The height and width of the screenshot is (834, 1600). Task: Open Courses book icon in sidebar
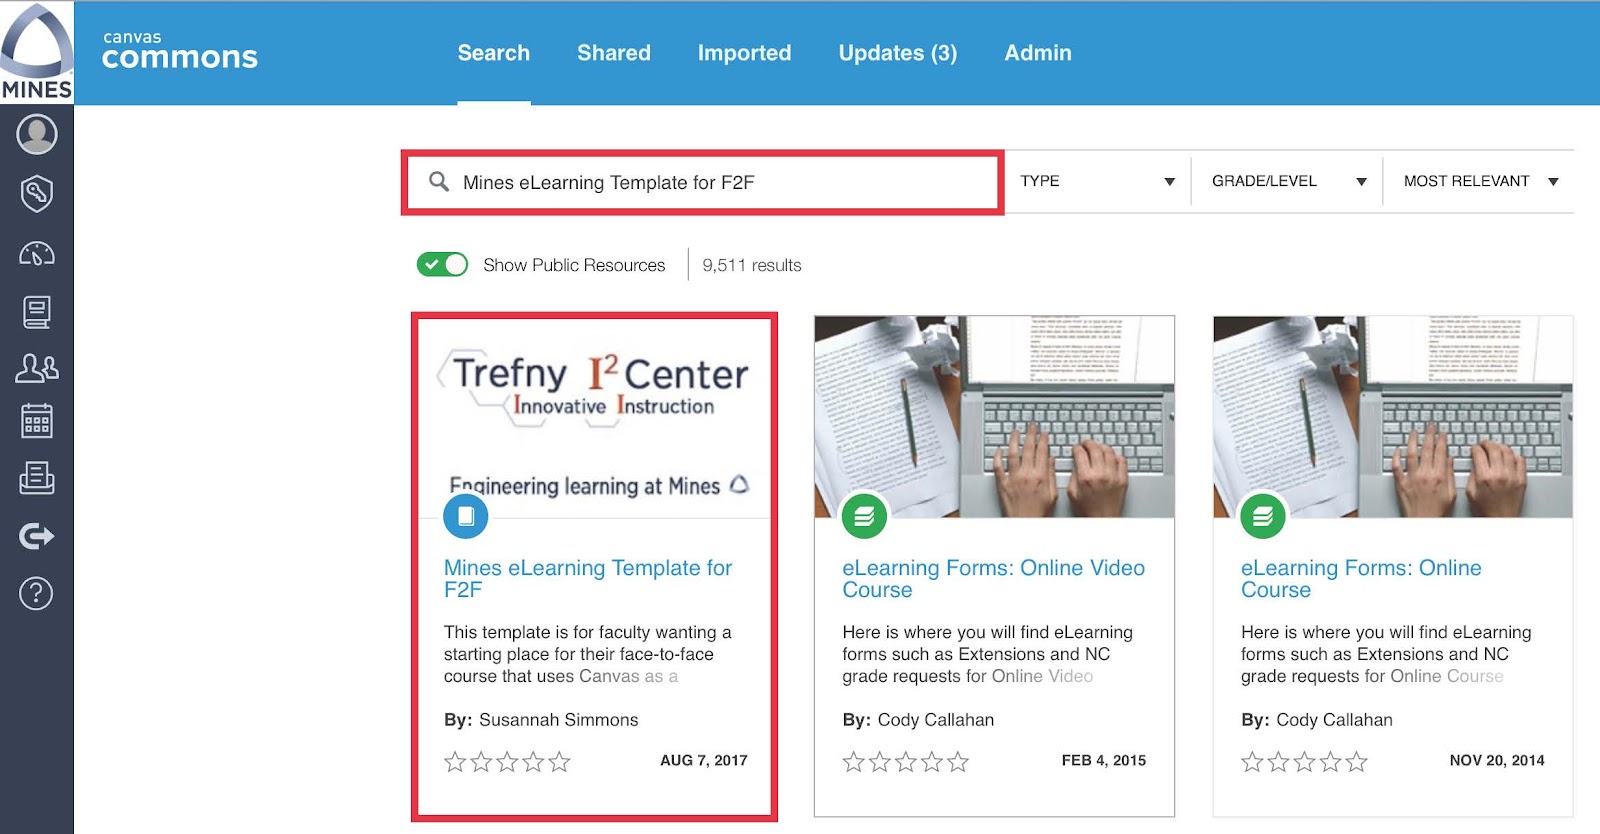pyautogui.click(x=37, y=312)
